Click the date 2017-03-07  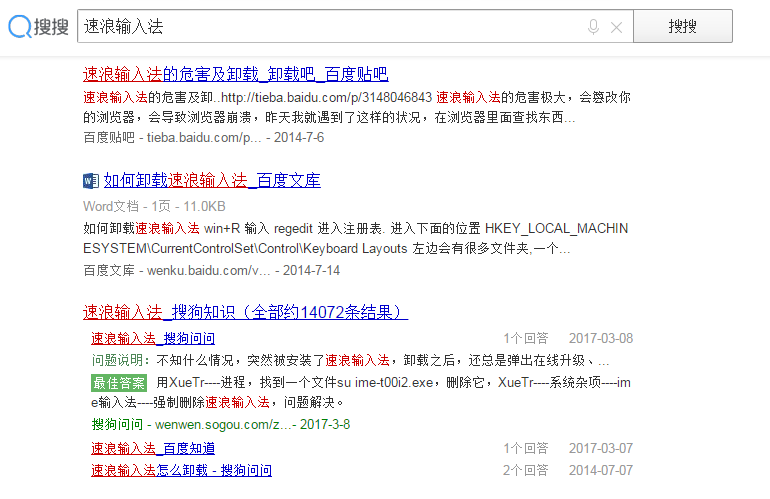(601, 448)
